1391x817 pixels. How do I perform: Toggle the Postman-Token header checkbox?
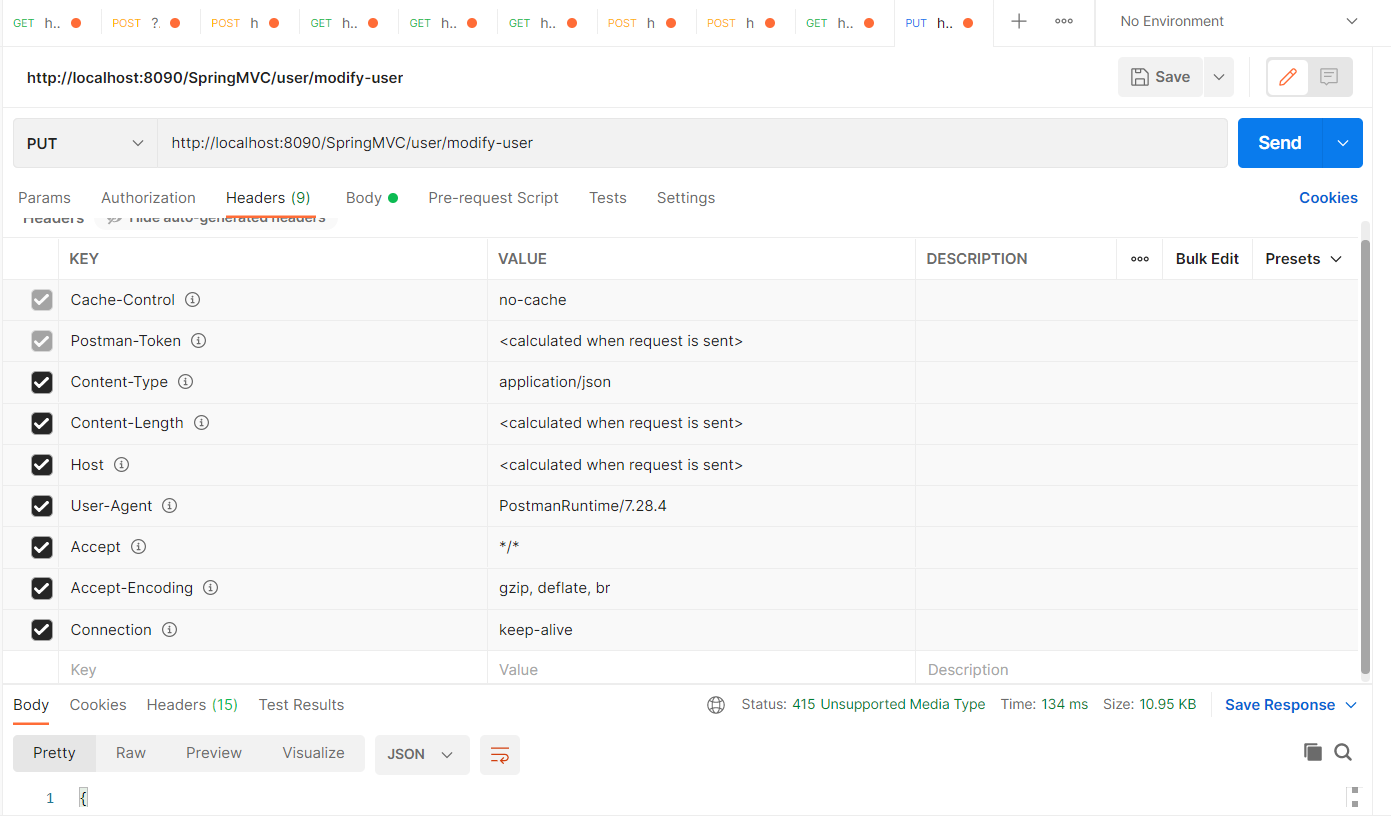coord(42,341)
